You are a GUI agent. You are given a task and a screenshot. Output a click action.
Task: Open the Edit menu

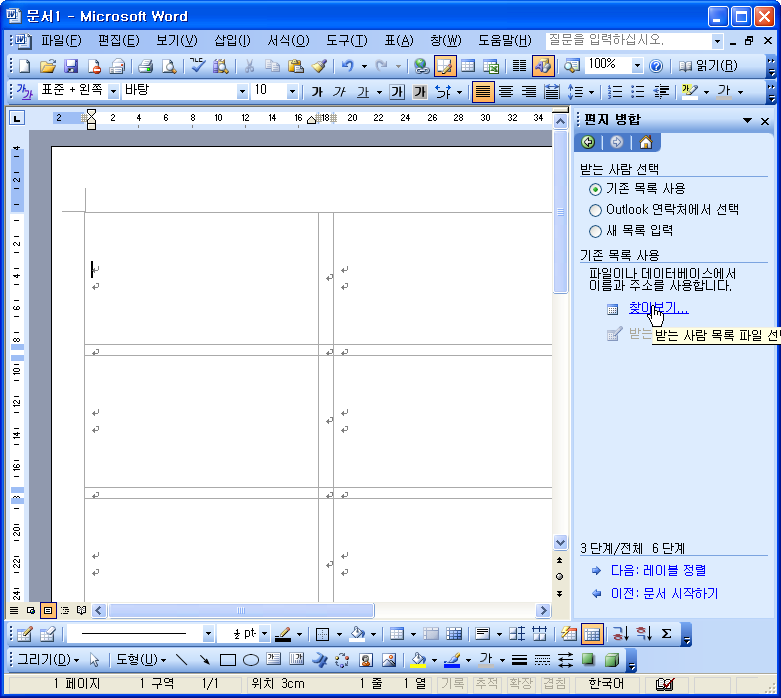click(x=119, y=40)
